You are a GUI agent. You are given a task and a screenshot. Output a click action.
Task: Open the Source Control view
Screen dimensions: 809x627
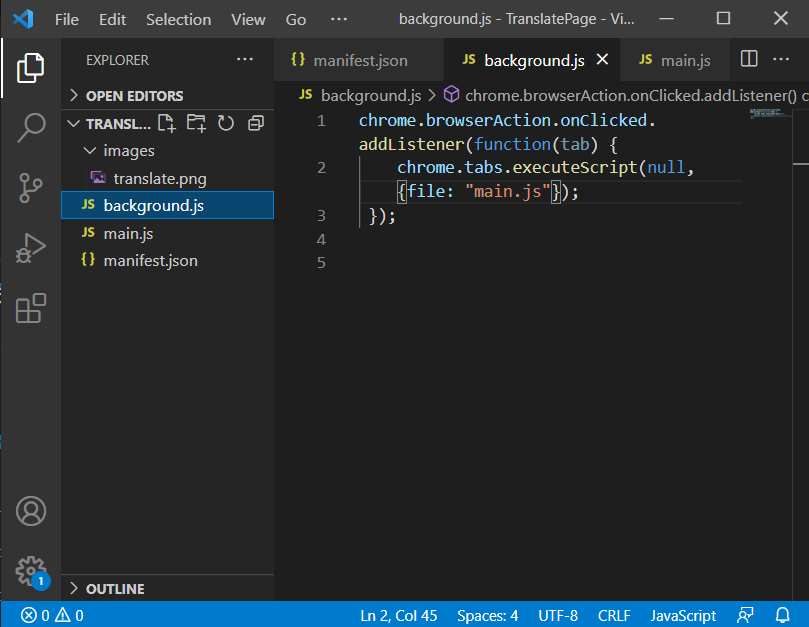point(31,188)
